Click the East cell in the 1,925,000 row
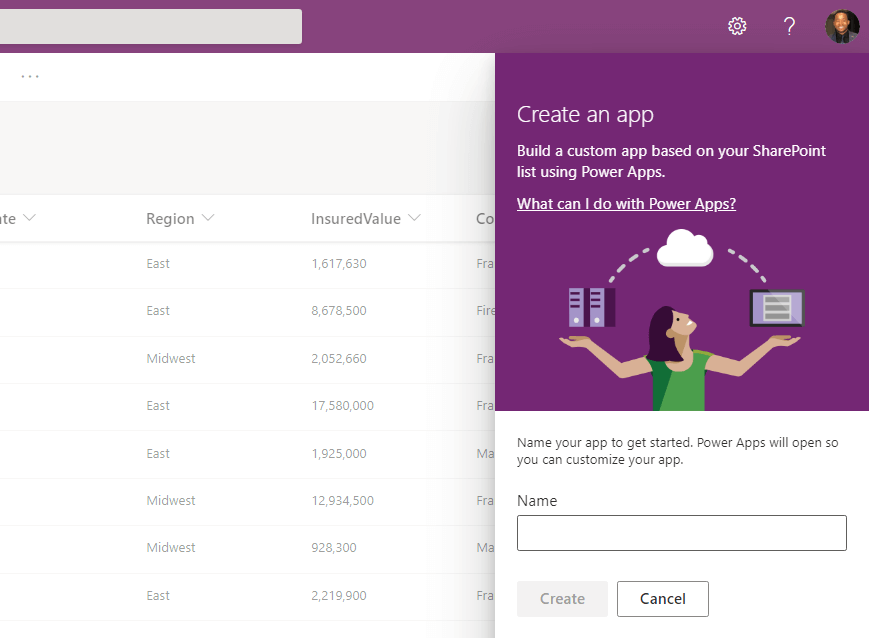The image size is (869, 638). (158, 453)
